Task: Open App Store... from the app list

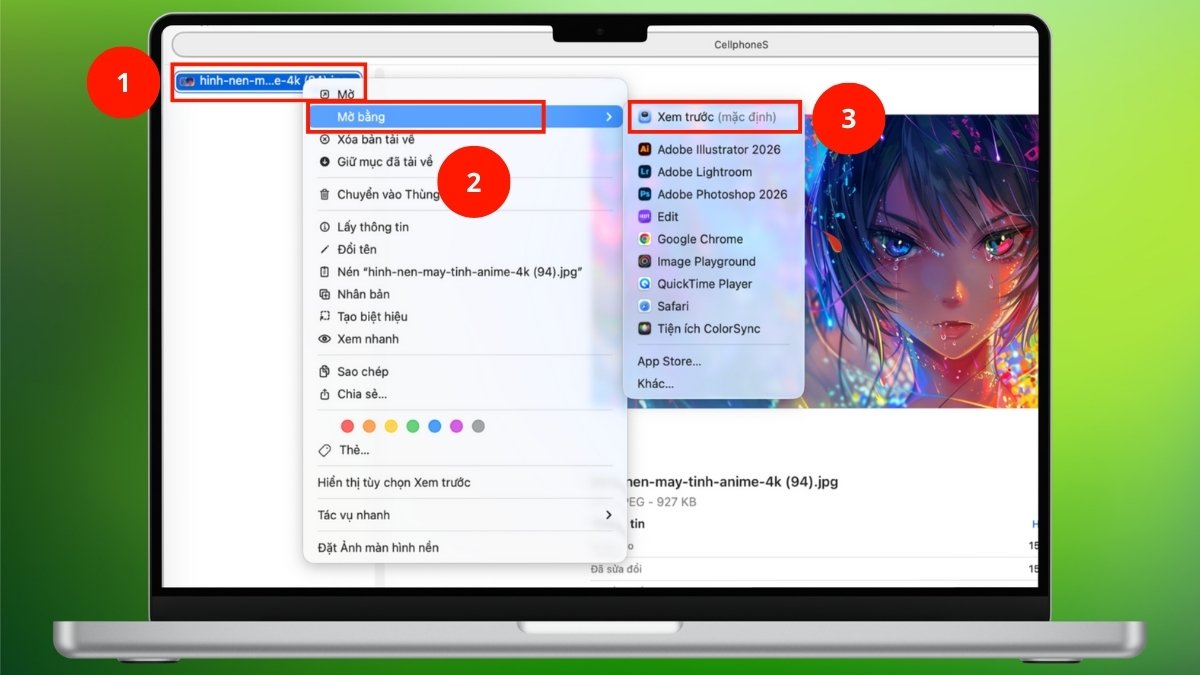Action: tap(668, 361)
